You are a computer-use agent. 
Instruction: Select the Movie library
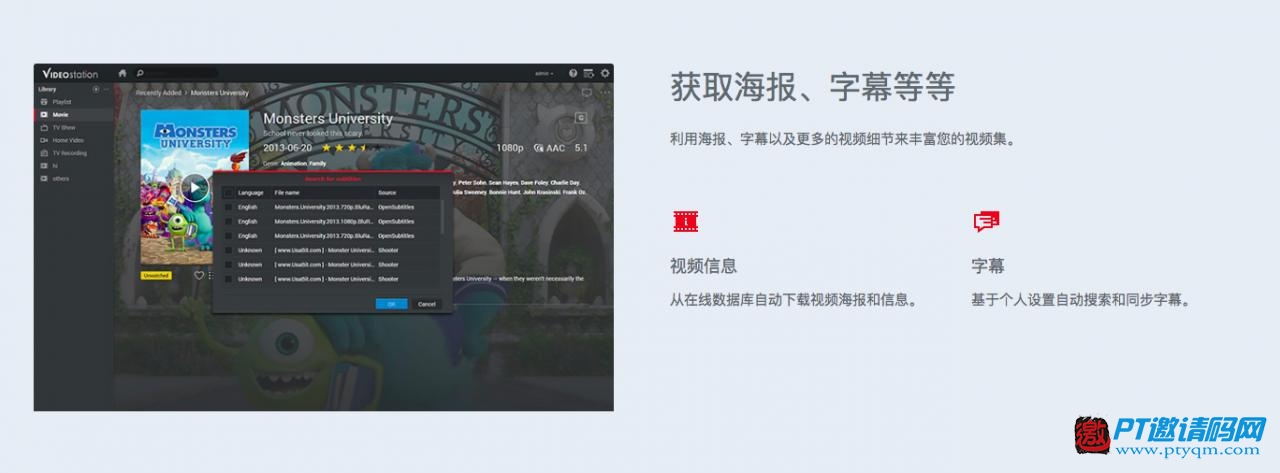point(74,115)
